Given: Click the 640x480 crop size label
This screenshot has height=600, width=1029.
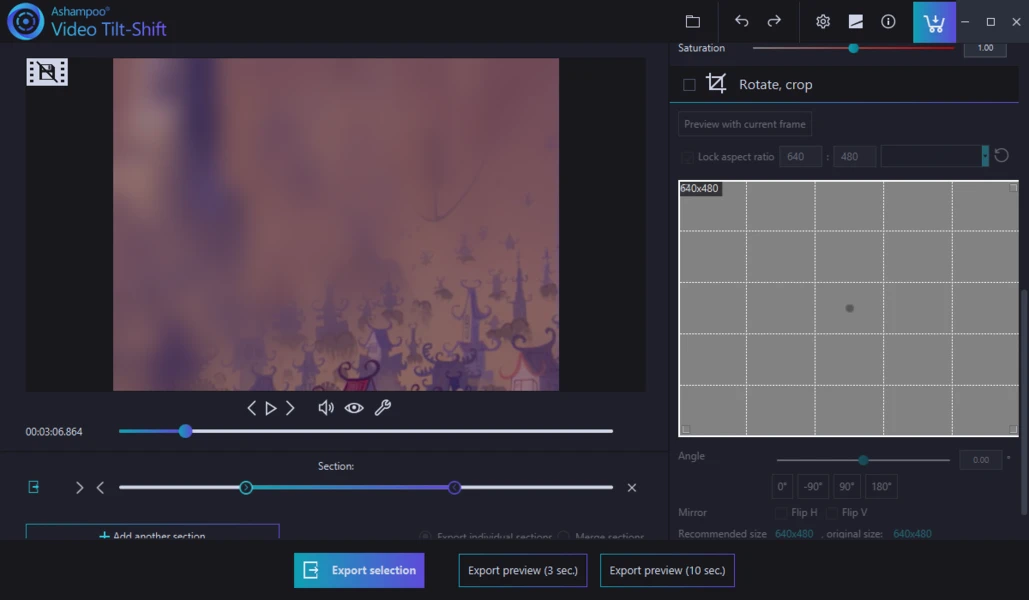Looking at the screenshot, I should (x=700, y=188).
